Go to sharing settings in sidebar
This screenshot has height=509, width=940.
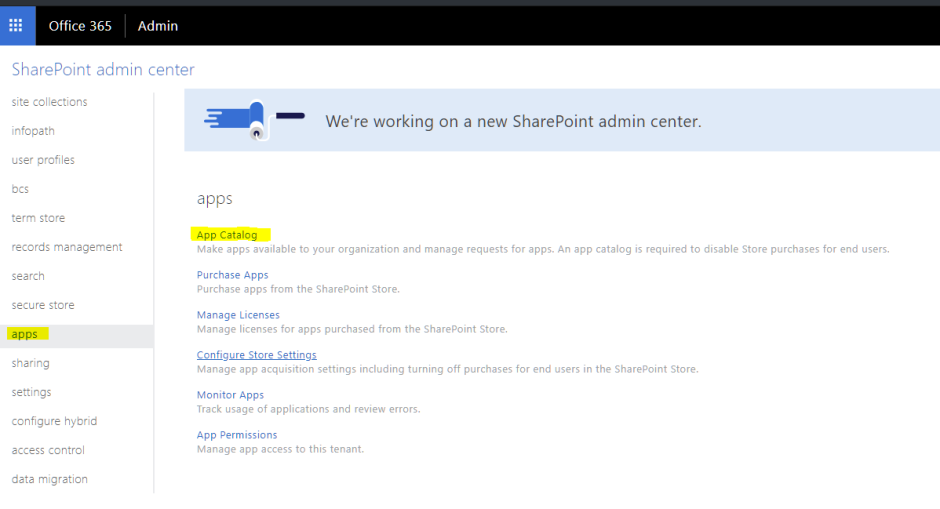(x=30, y=363)
